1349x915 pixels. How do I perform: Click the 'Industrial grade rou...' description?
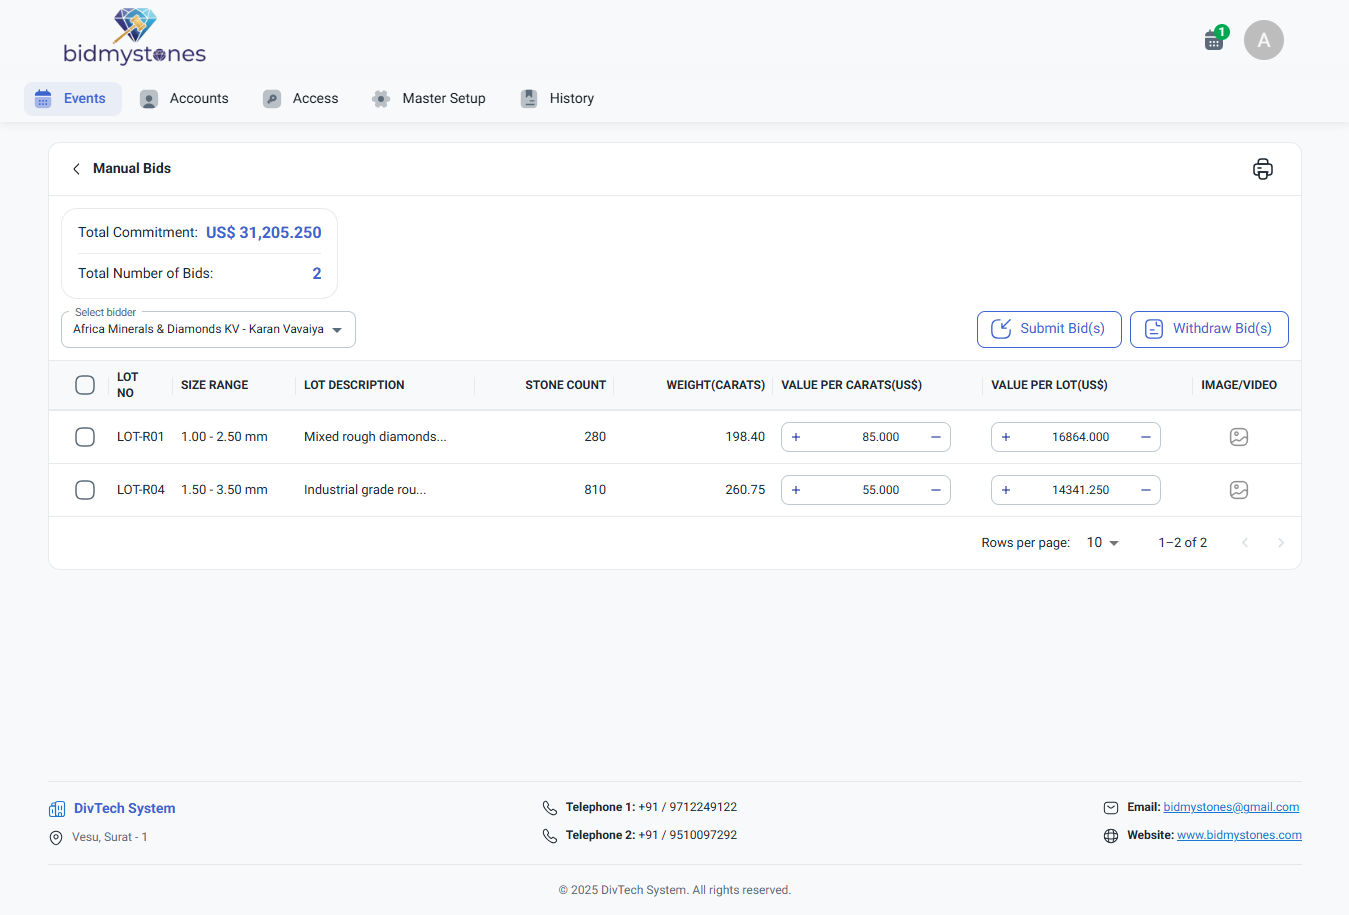coord(365,490)
